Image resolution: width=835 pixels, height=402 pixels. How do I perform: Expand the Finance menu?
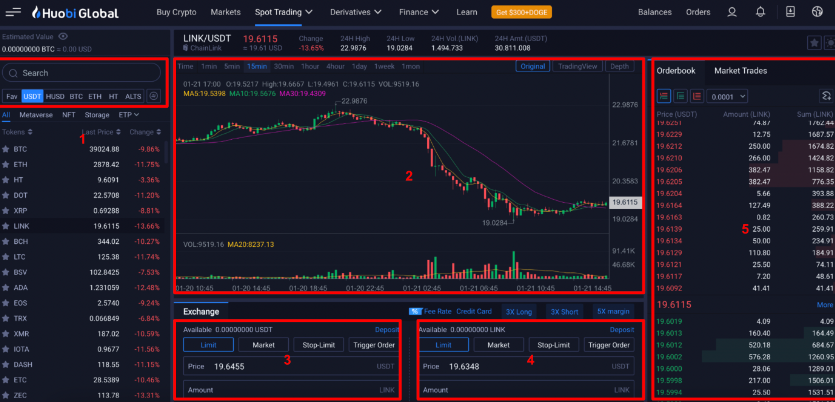pyautogui.click(x=419, y=12)
